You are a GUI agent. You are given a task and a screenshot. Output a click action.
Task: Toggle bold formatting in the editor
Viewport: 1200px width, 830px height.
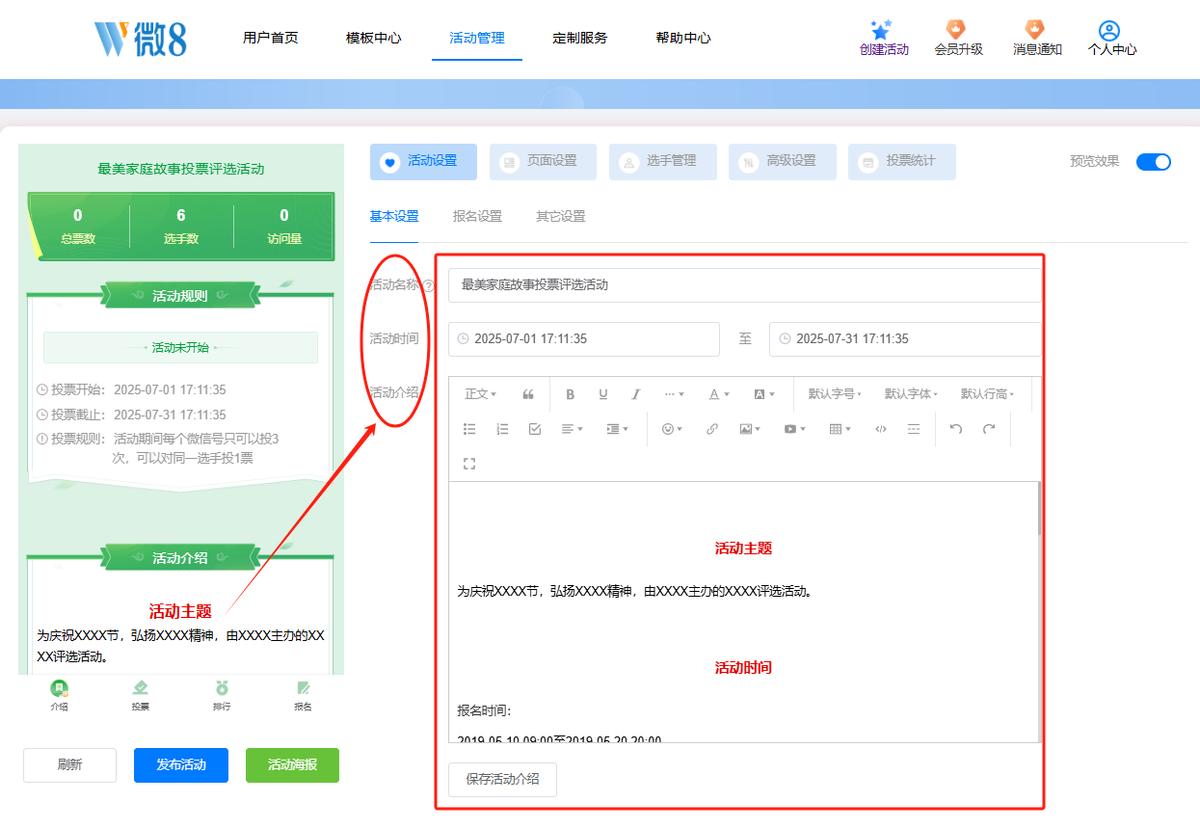(571, 394)
